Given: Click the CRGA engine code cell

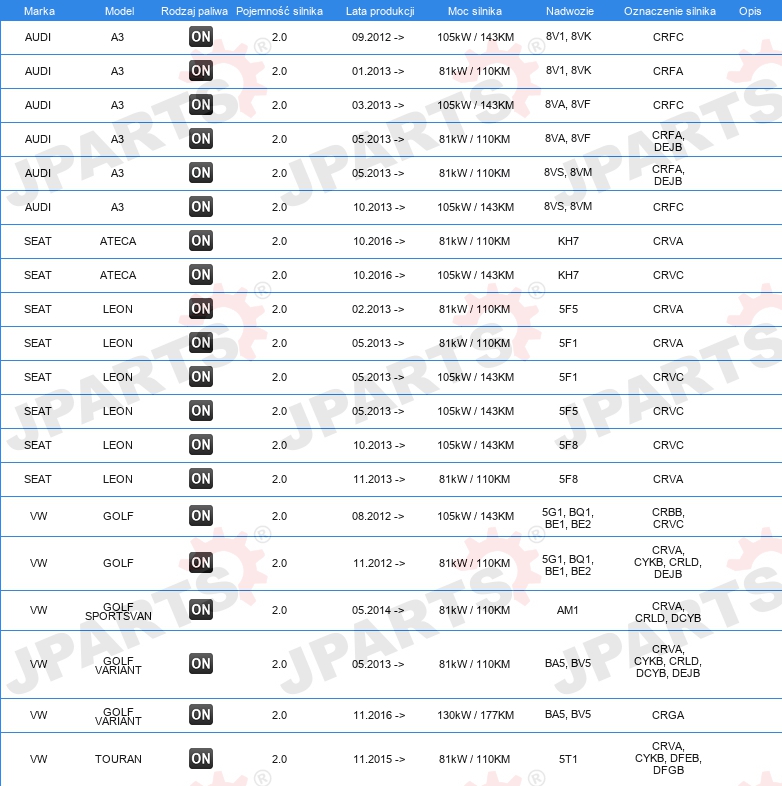Looking at the screenshot, I should pos(668,715).
